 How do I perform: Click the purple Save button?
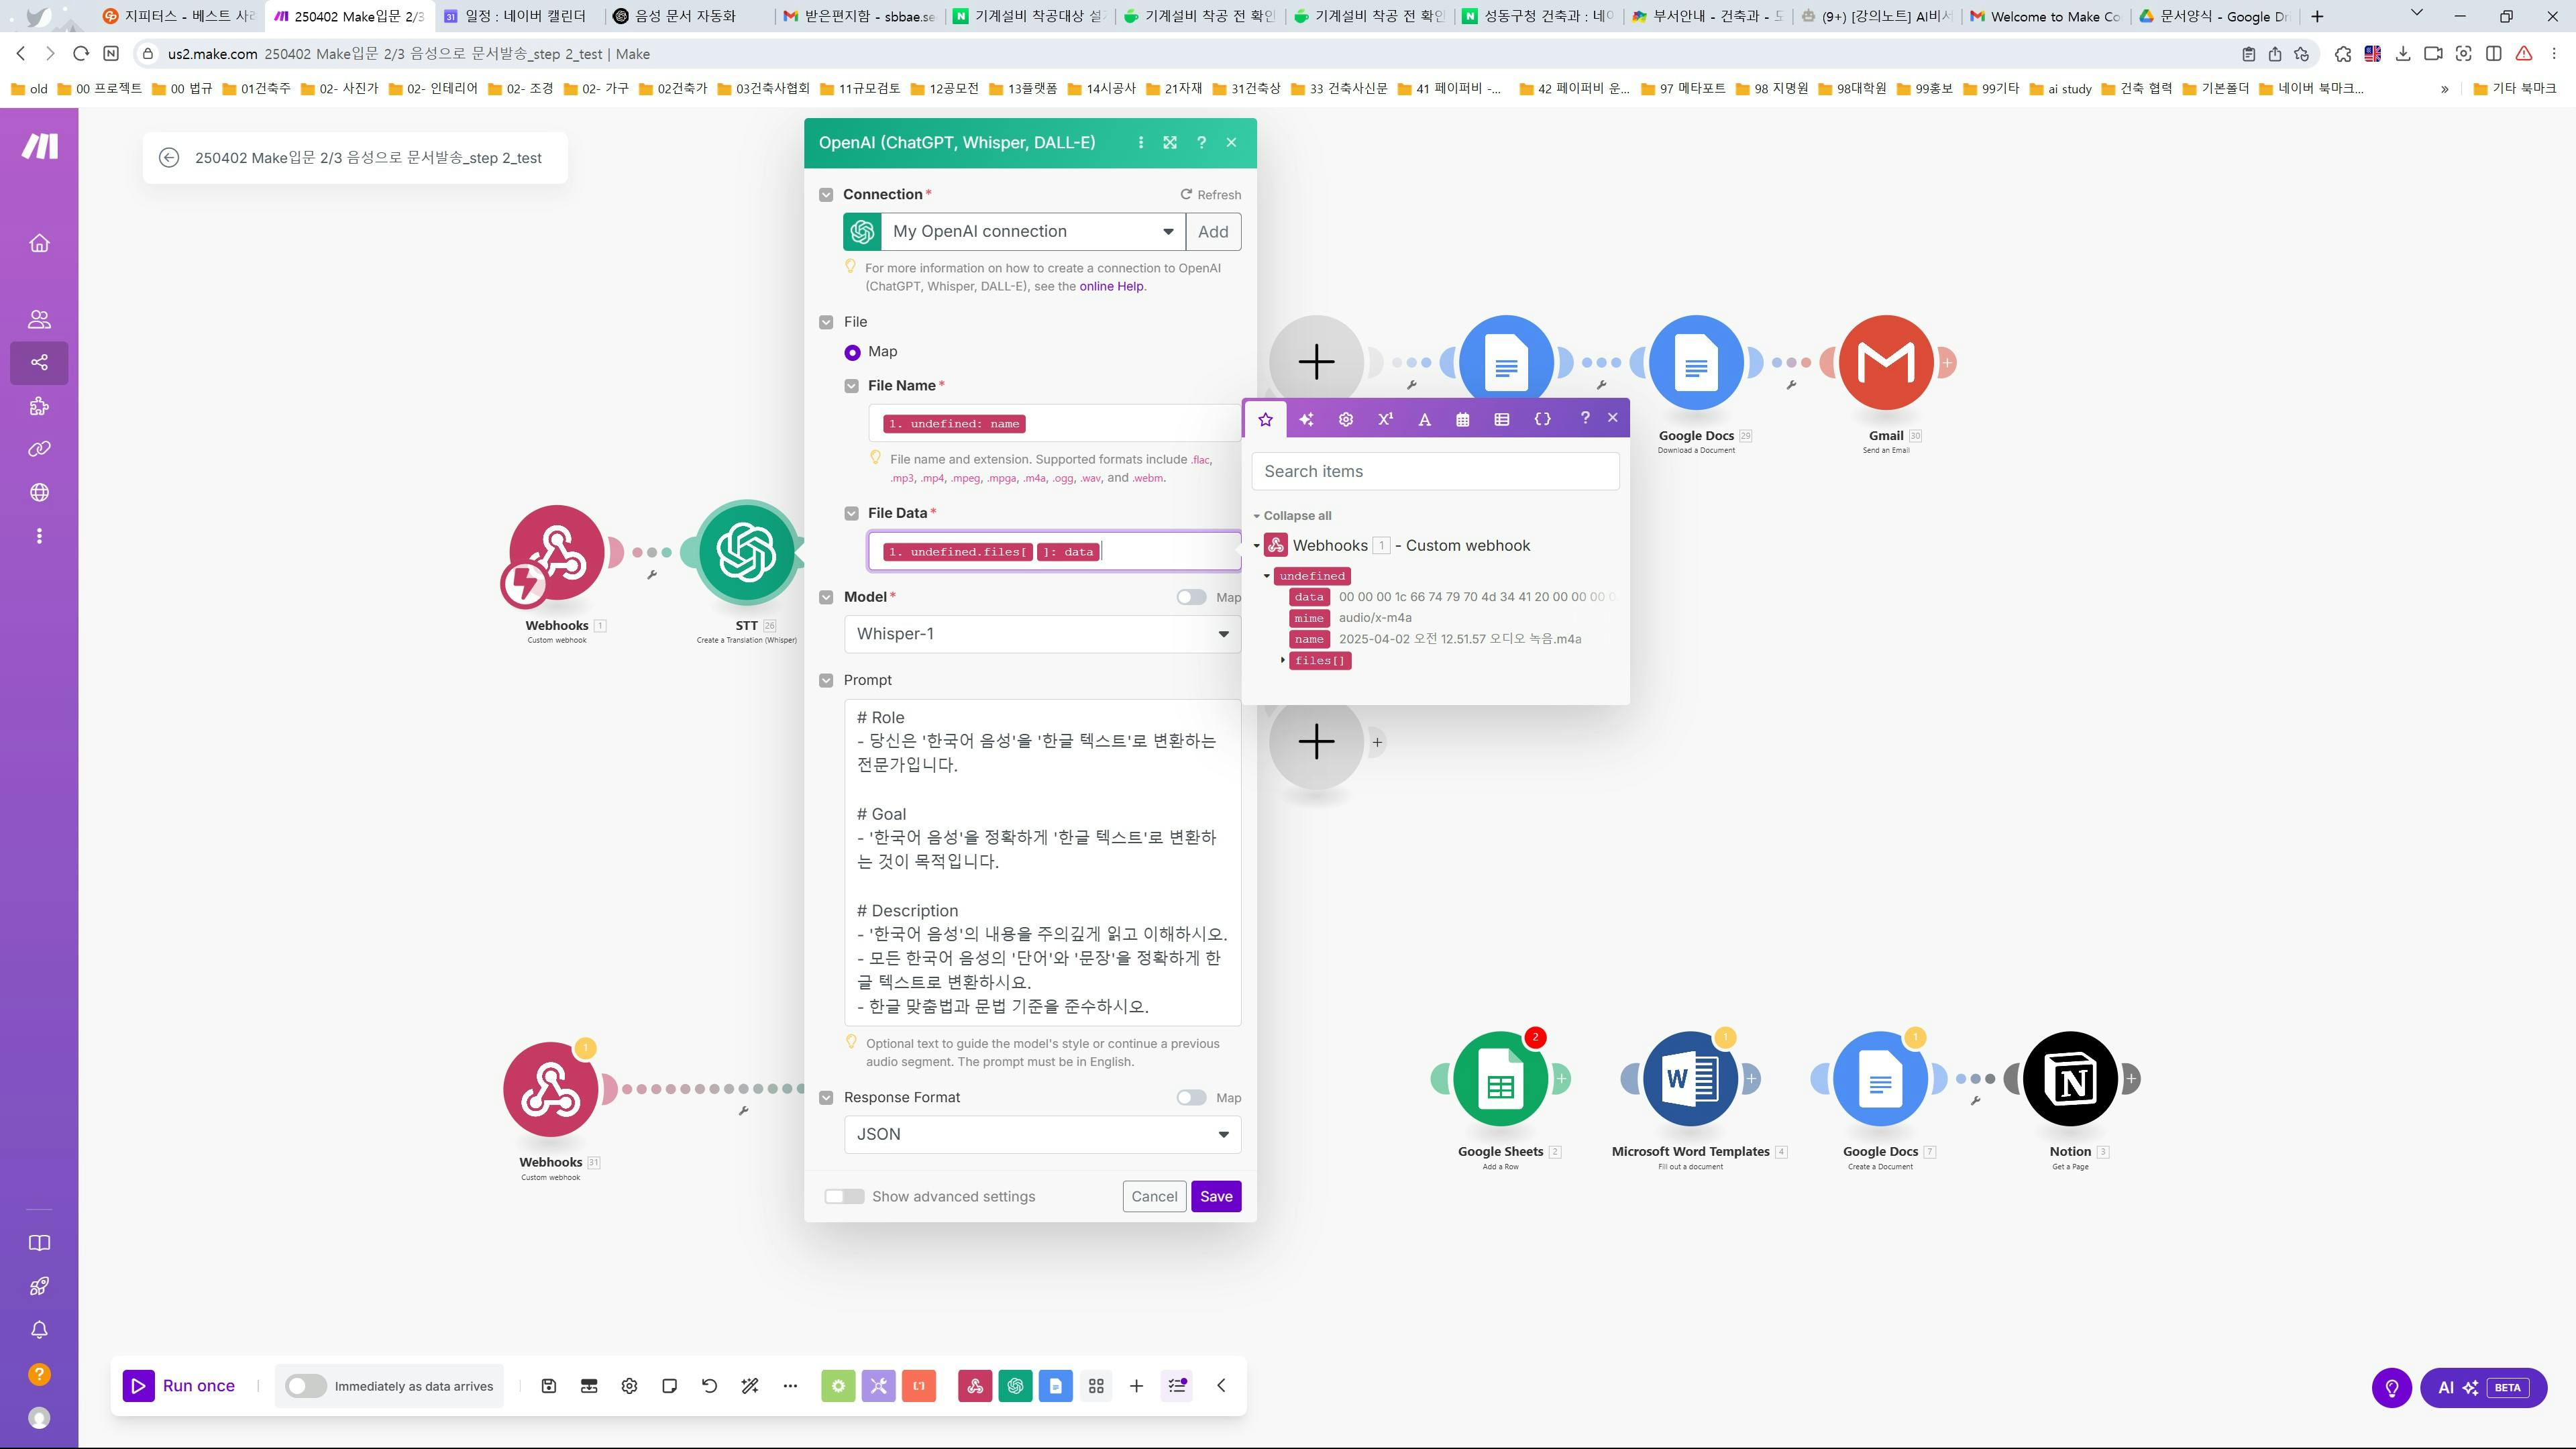[1215, 1197]
